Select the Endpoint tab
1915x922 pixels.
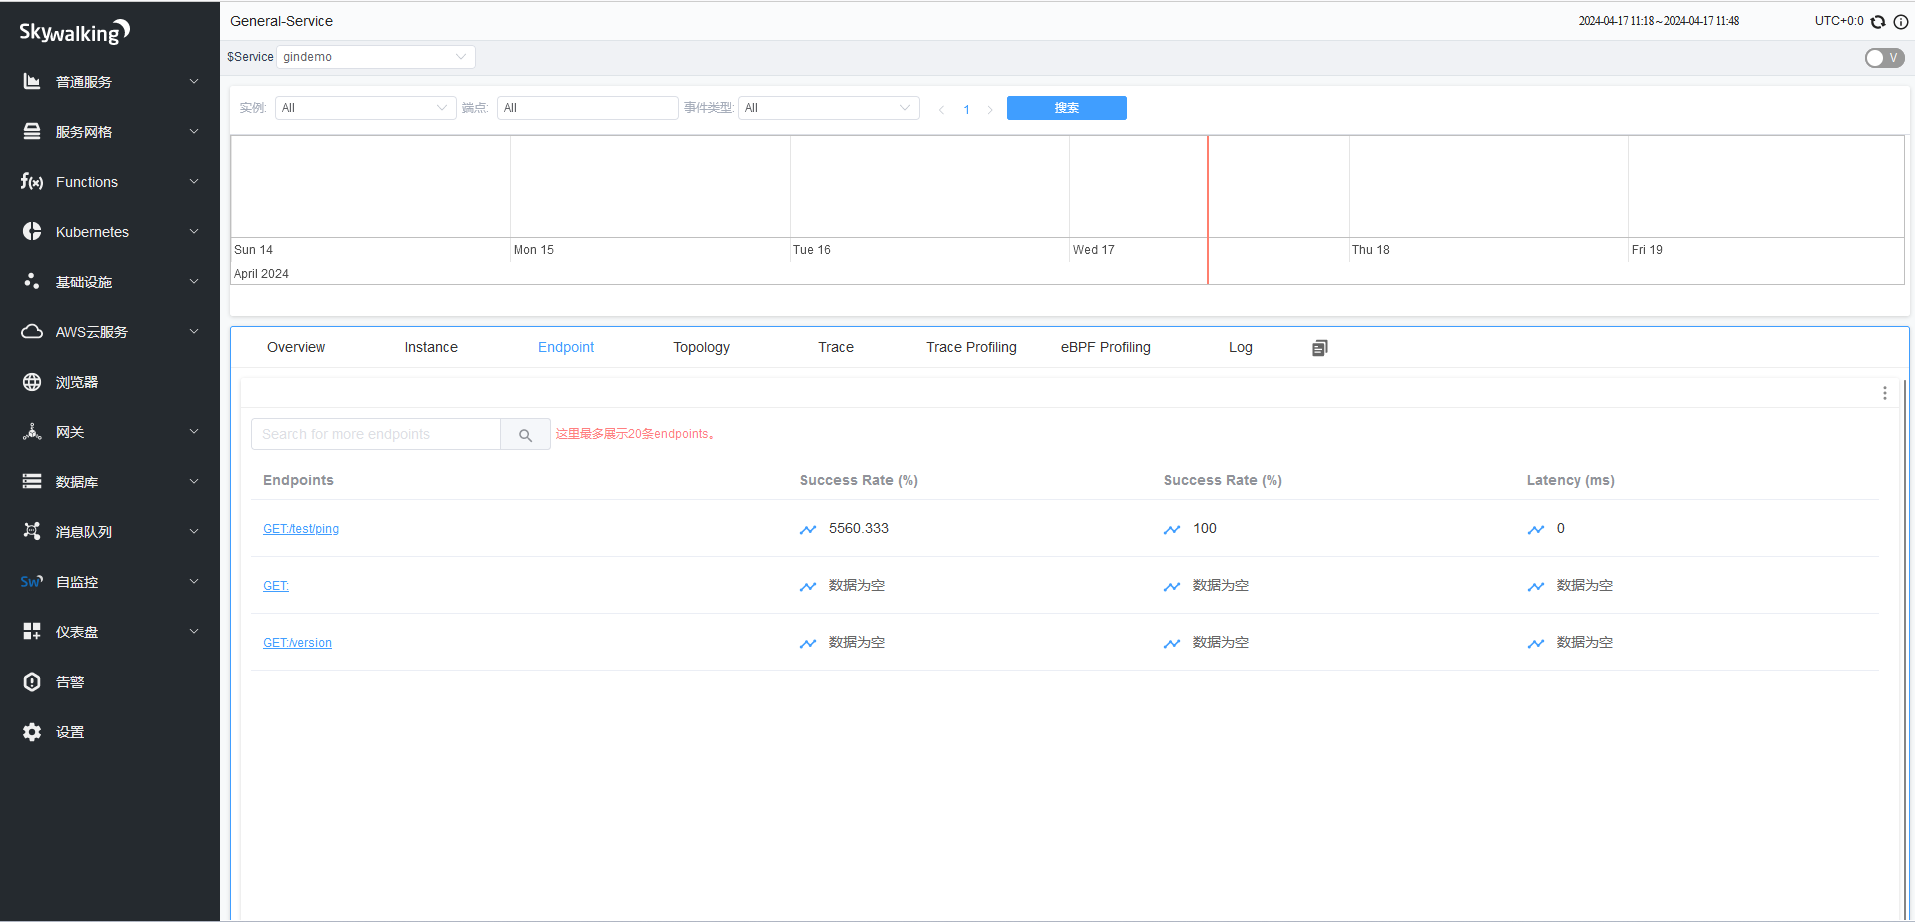tap(566, 347)
